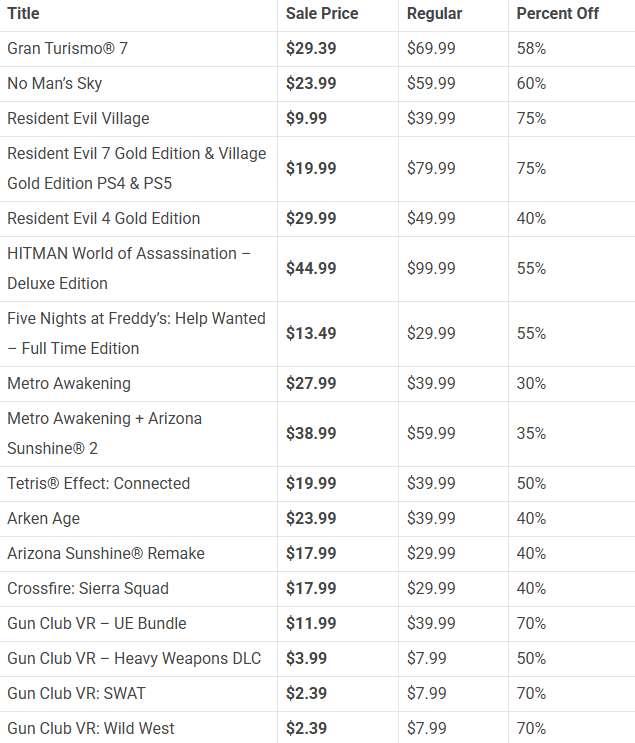Click Resident Evil Village $9.99 sale price

tap(306, 118)
